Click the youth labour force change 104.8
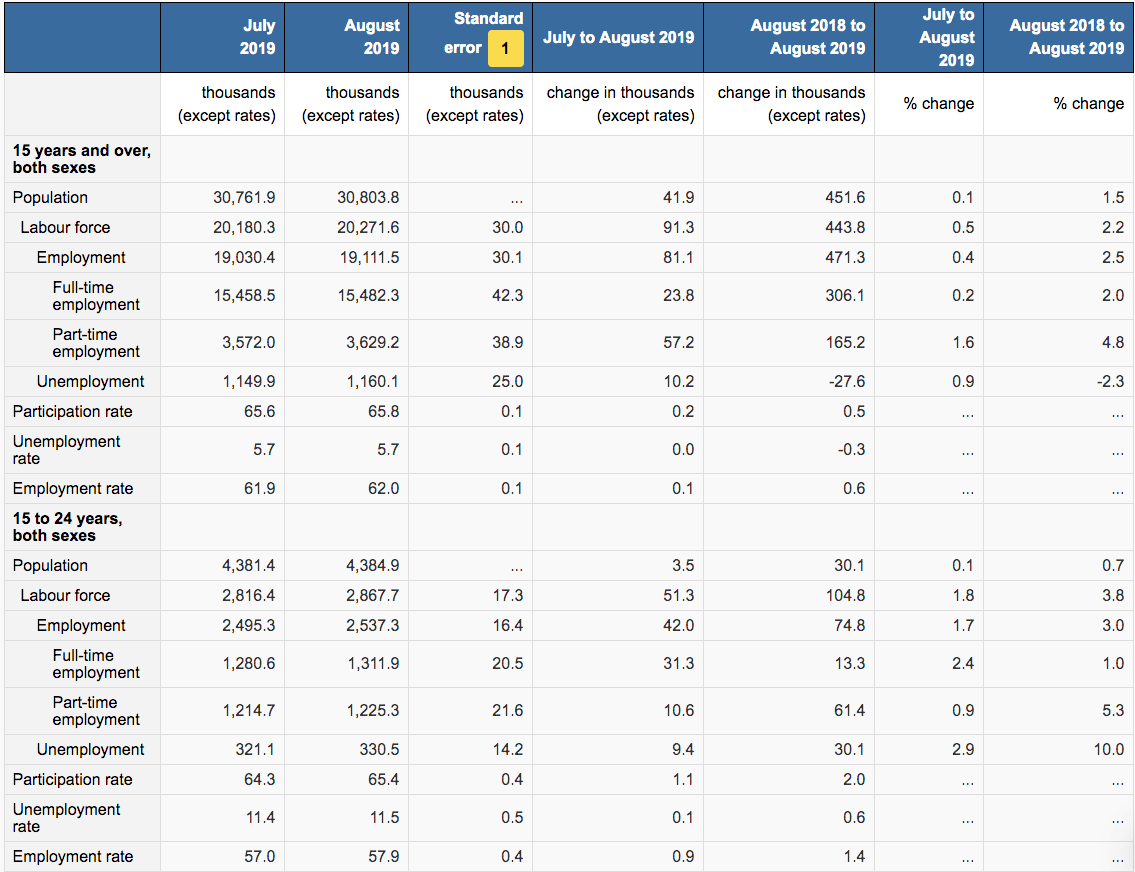 845,596
